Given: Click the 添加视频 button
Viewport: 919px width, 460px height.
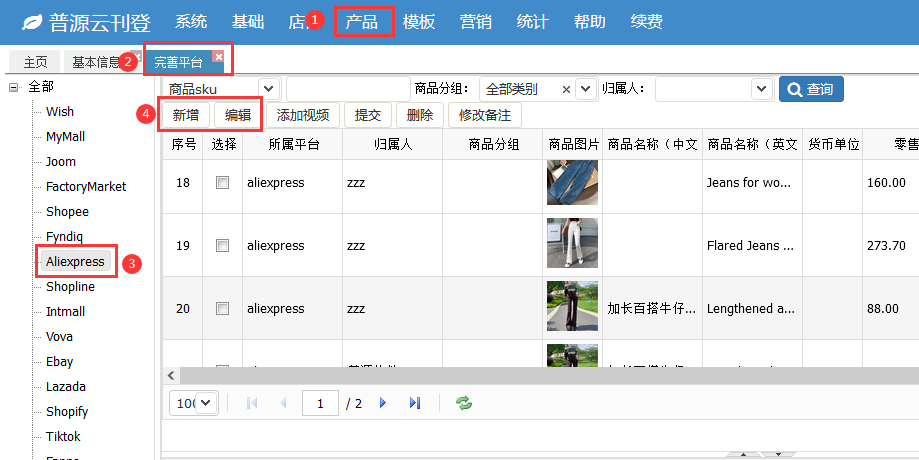Looking at the screenshot, I should tap(302, 115).
